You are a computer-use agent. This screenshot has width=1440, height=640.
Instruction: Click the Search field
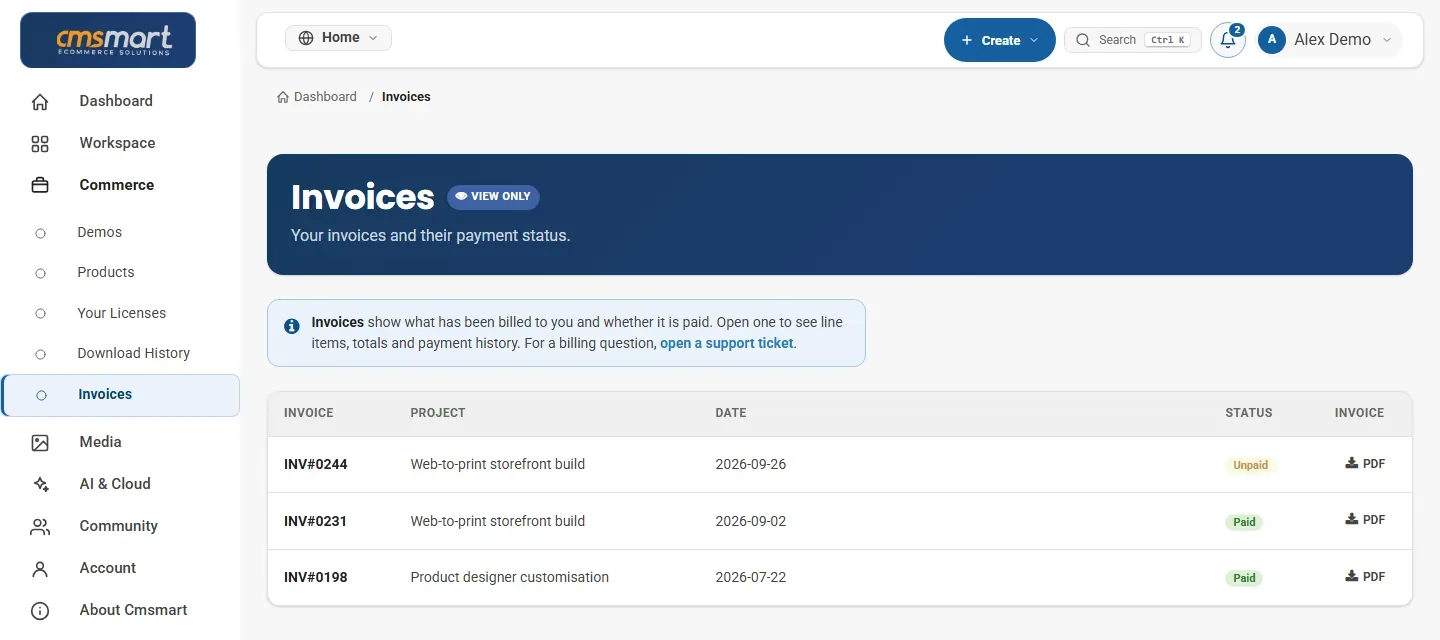click(1133, 40)
